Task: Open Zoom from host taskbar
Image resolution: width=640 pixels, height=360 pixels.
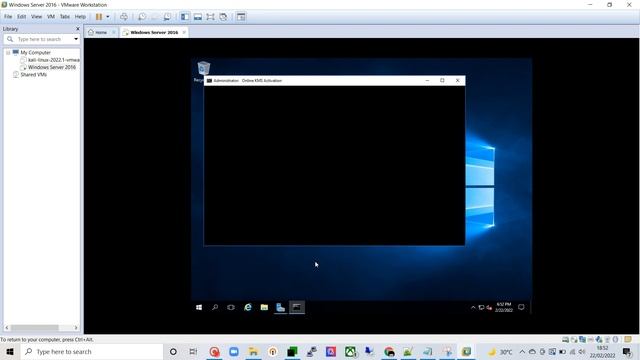Action: (233, 351)
